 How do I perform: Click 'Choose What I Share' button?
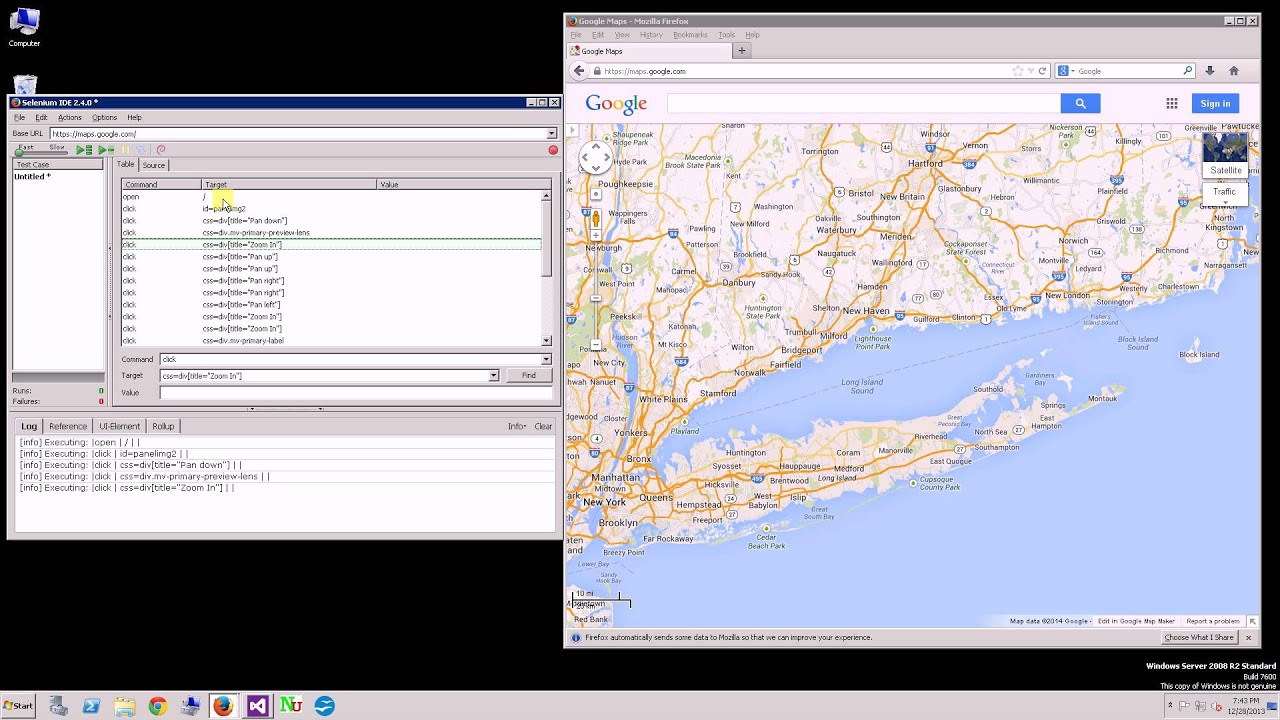click(1199, 637)
